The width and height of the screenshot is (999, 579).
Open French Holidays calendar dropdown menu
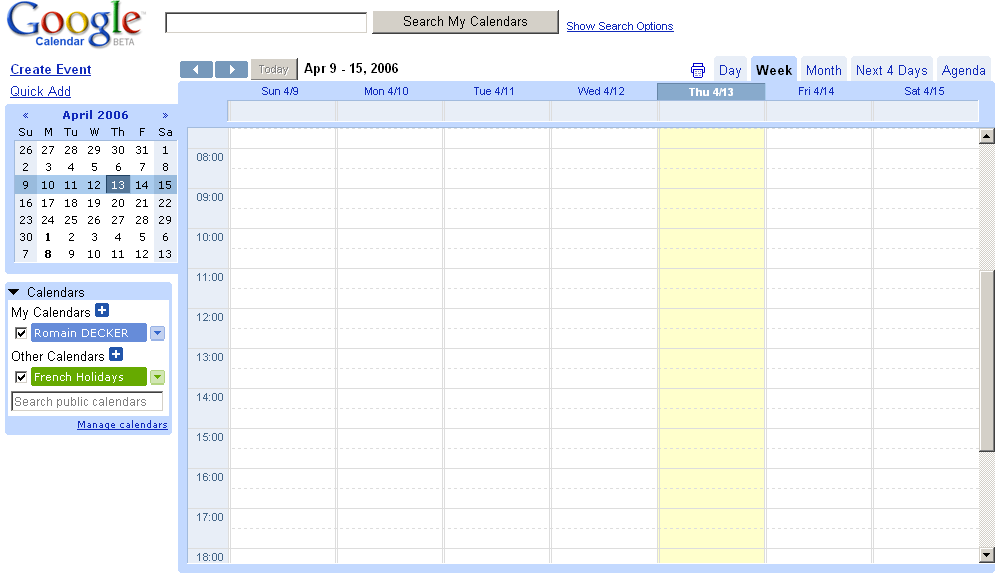point(157,377)
